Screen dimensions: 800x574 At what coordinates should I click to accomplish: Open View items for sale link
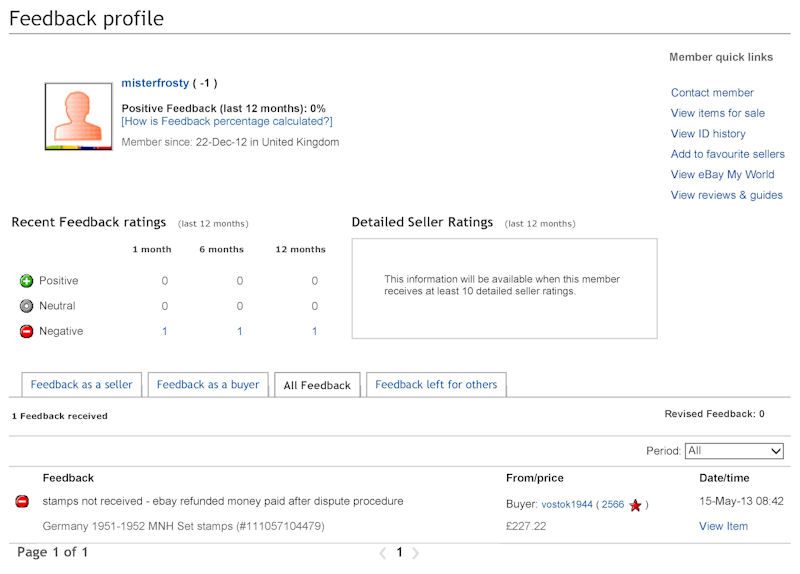tap(718, 113)
